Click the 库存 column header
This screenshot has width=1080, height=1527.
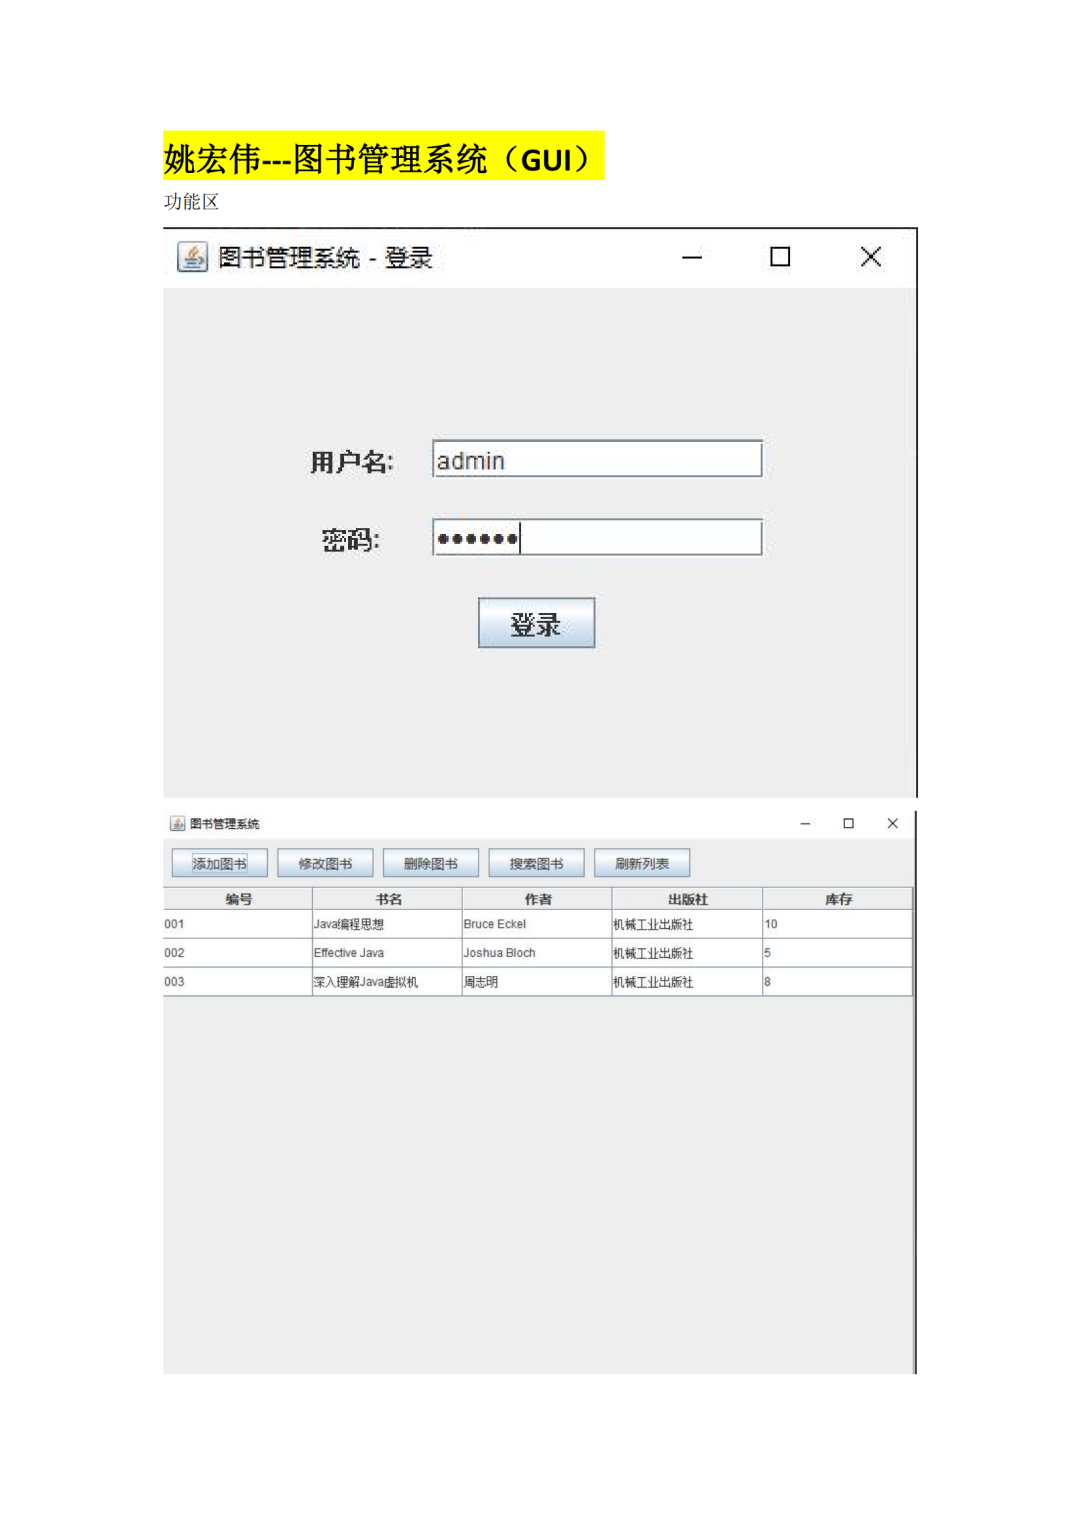[837, 897]
